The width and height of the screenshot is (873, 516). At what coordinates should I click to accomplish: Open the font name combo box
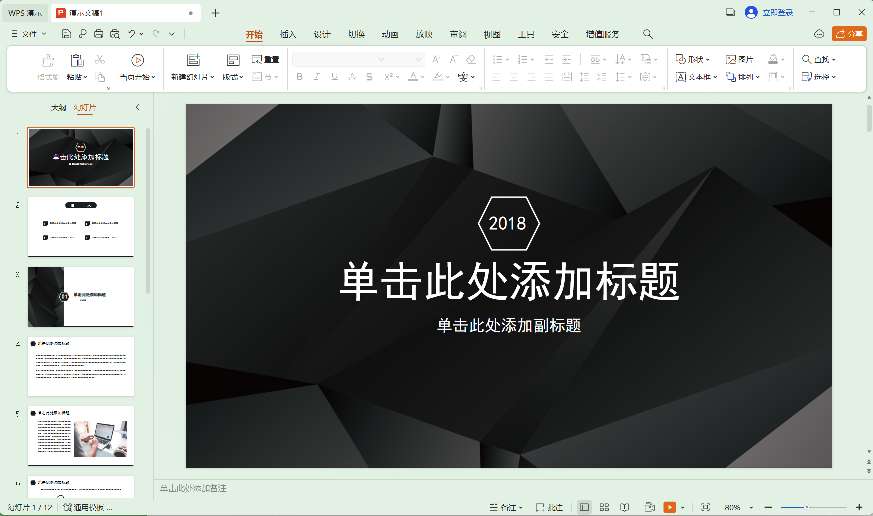click(x=340, y=59)
